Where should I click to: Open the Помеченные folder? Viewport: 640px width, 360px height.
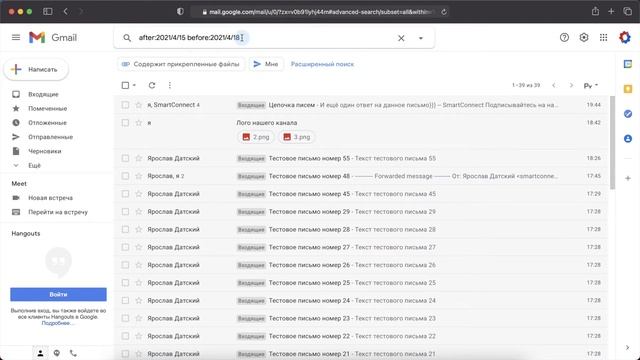click(47, 109)
